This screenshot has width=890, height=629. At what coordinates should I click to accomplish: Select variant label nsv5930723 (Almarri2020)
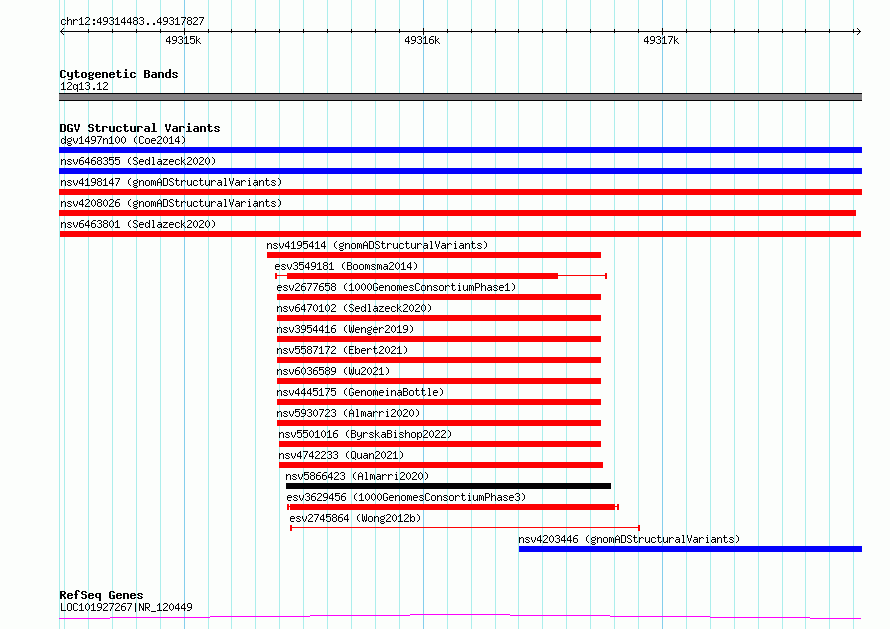(348, 413)
